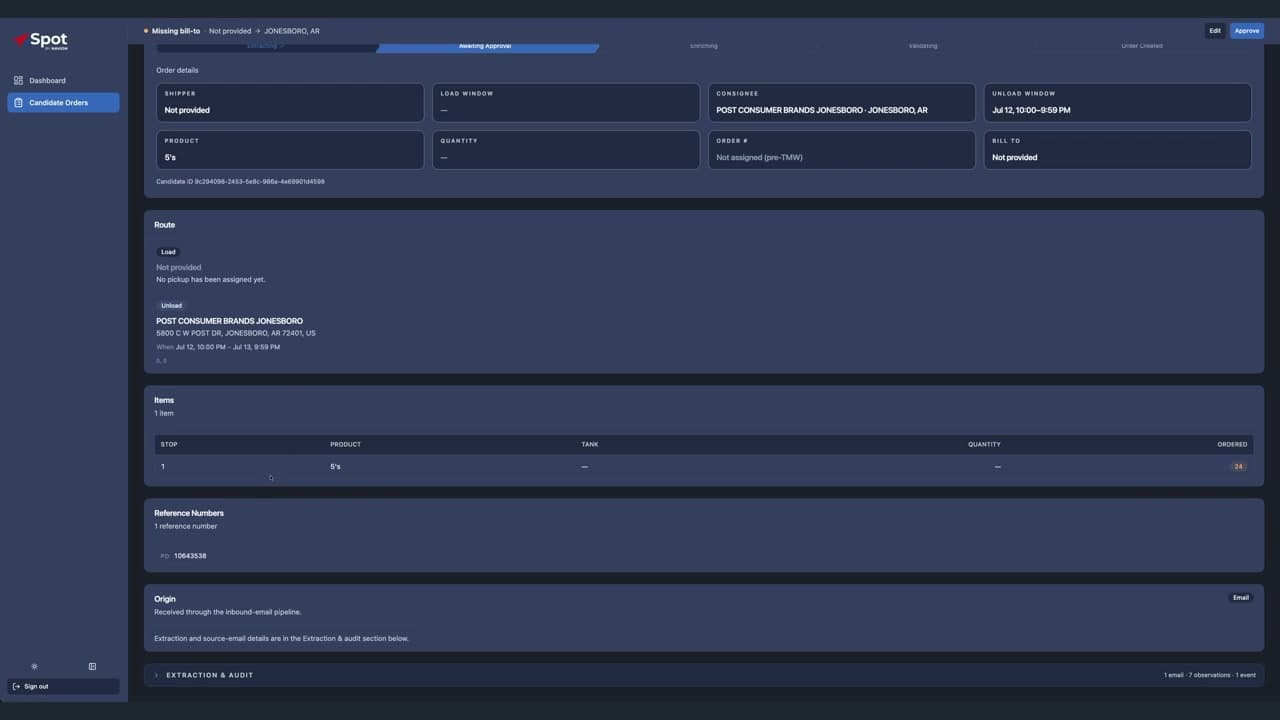Click the Spot logo
Screen dimensions: 1280x720
[x=41, y=40]
